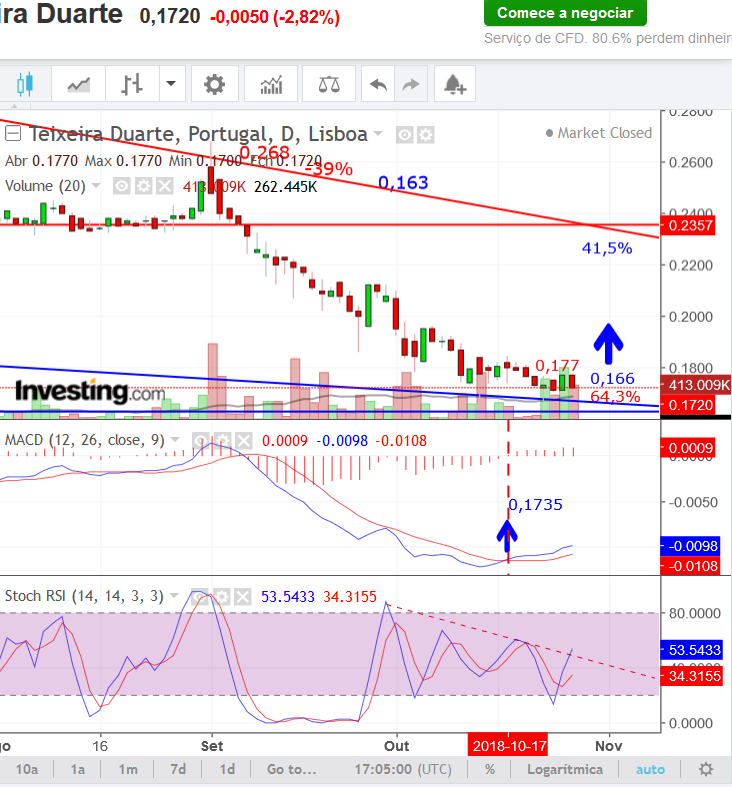Expand Volume (20) indicator dropdown
Image resolution: width=732 pixels, height=787 pixels.
(x=96, y=186)
